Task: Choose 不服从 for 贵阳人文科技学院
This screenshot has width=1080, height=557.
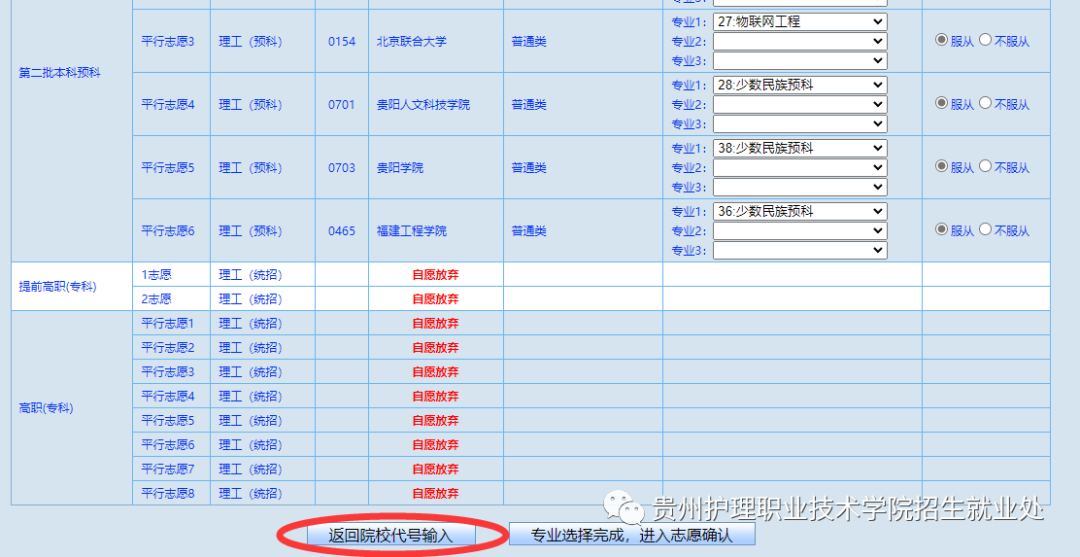Action: click(985, 103)
